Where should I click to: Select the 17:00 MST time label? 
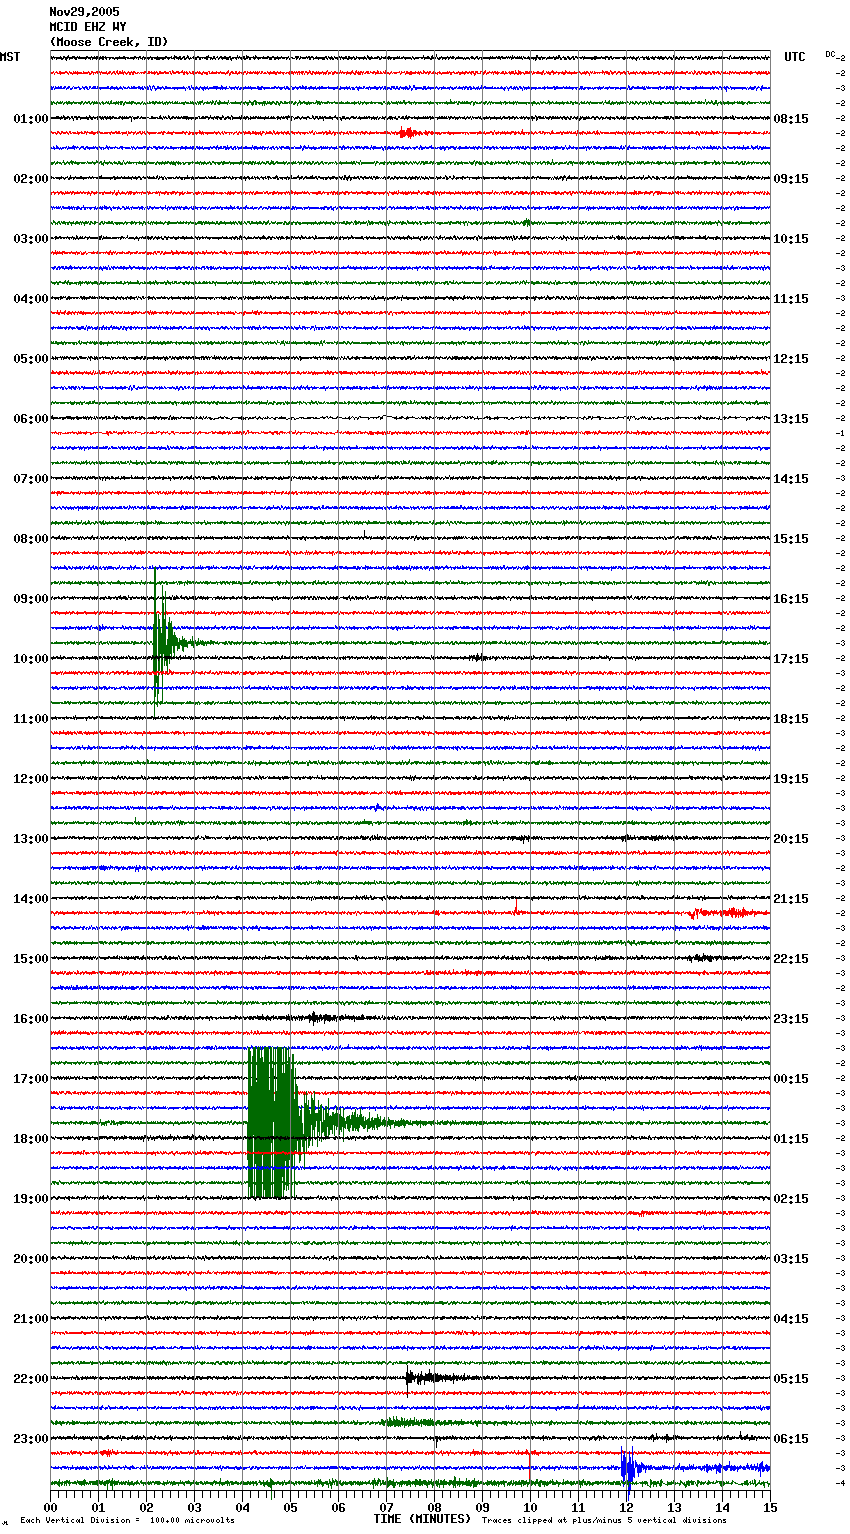(31, 1079)
